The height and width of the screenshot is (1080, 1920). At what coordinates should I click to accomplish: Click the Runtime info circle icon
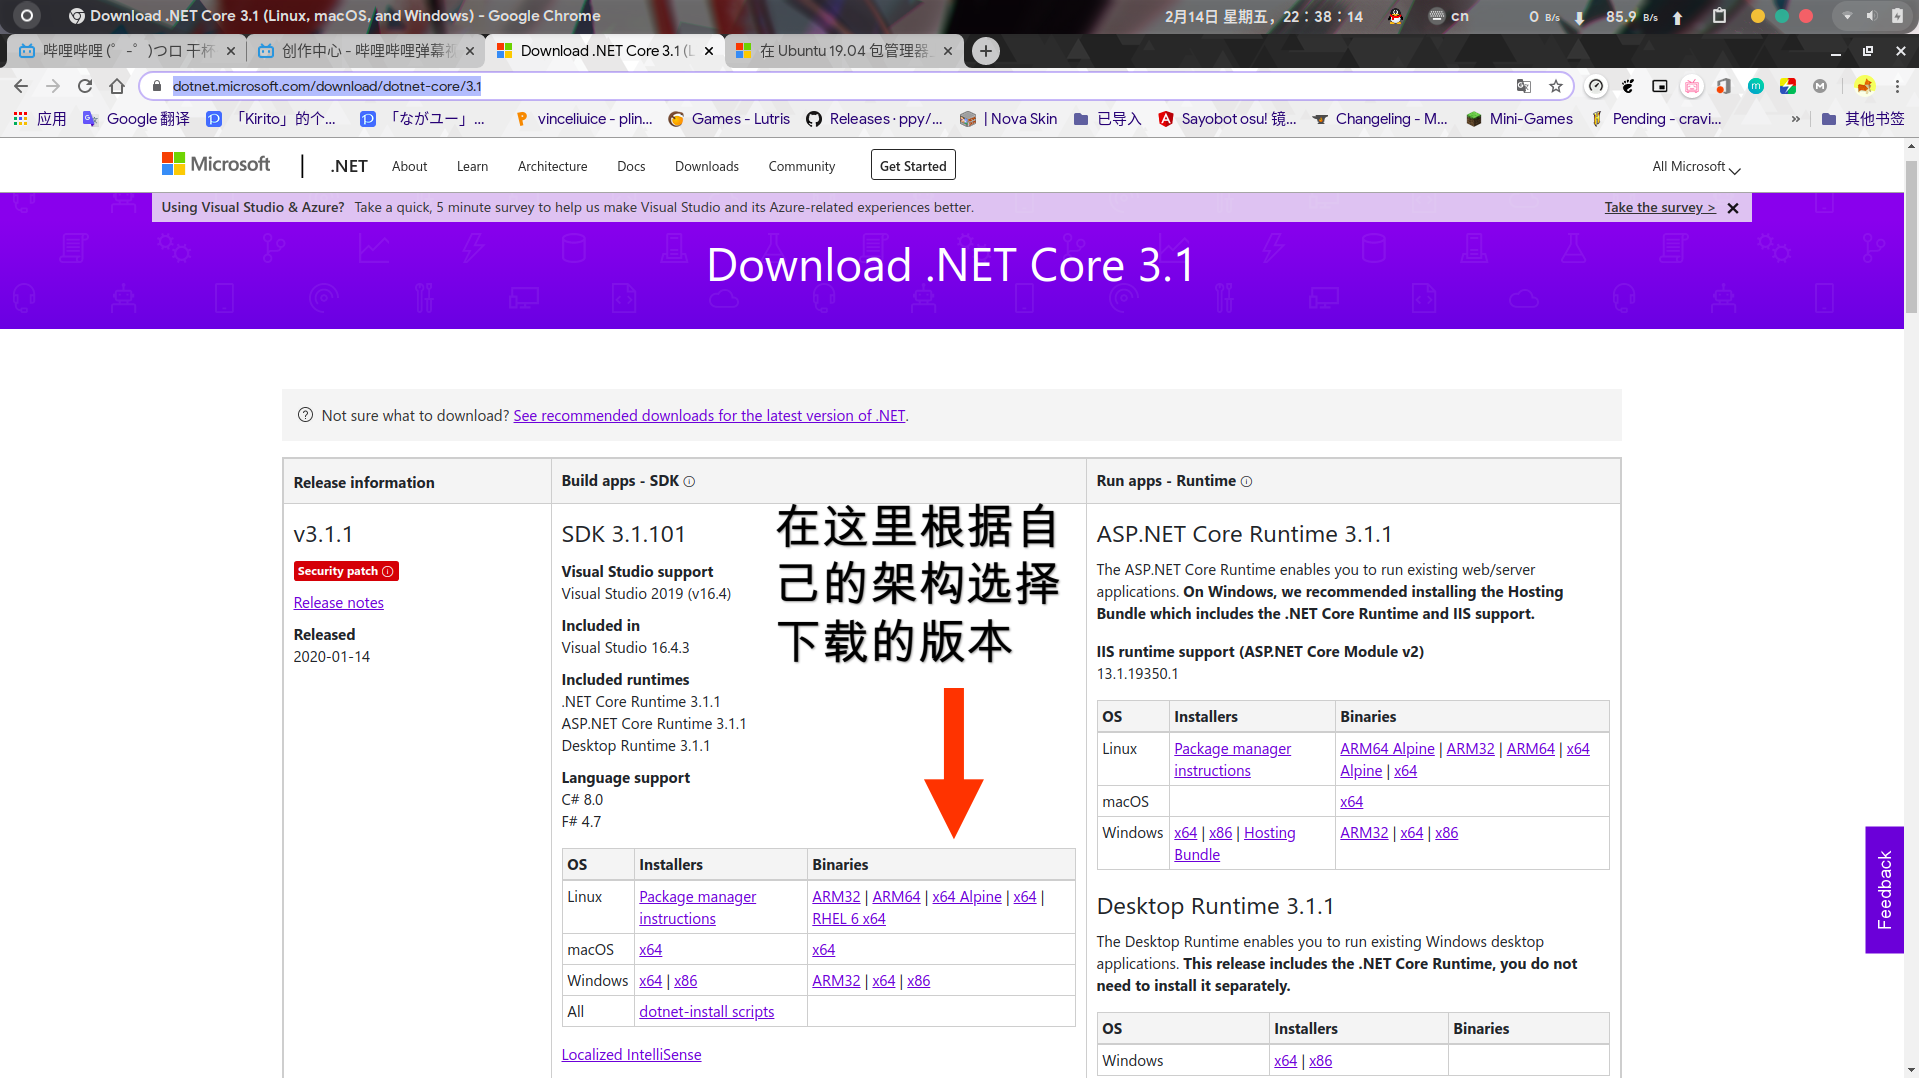[x=1246, y=482]
